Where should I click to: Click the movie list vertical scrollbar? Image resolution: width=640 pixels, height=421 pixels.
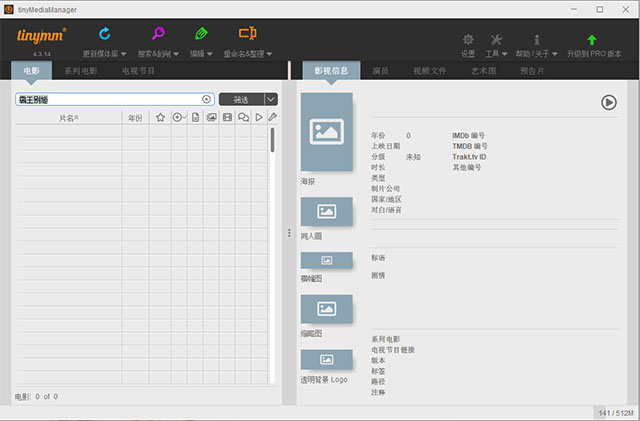272,140
